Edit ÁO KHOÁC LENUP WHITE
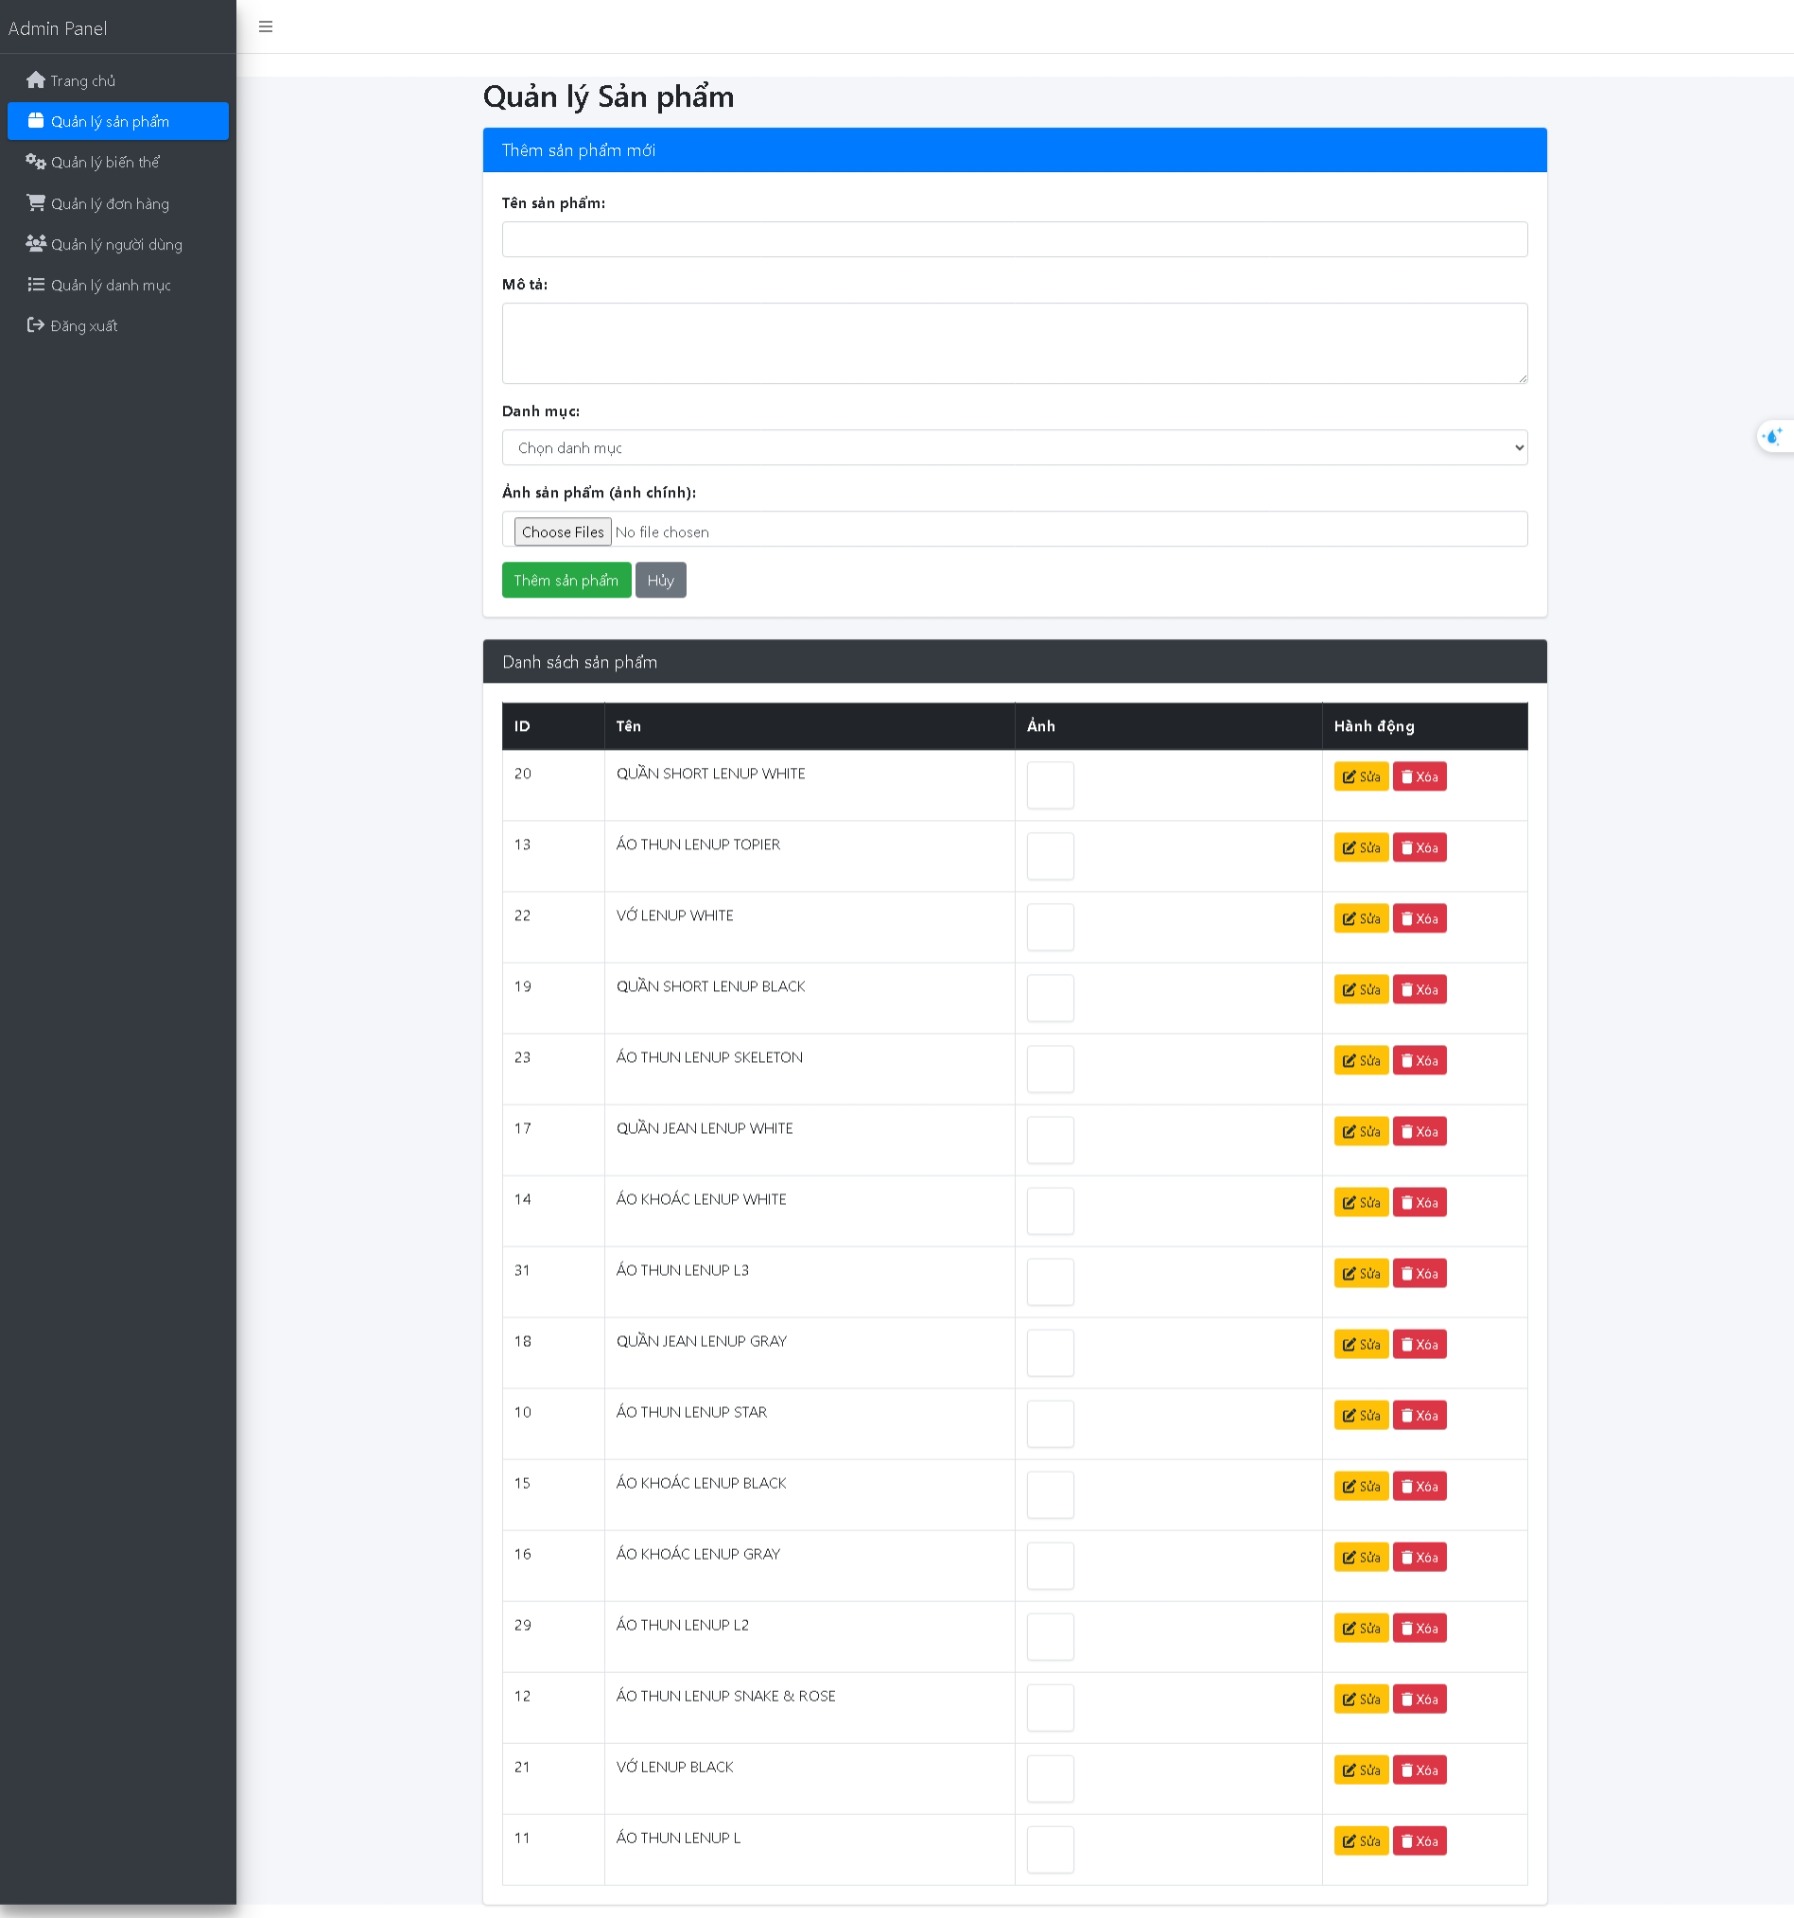Image resolution: width=1794 pixels, height=1918 pixels. pyautogui.click(x=1361, y=1203)
